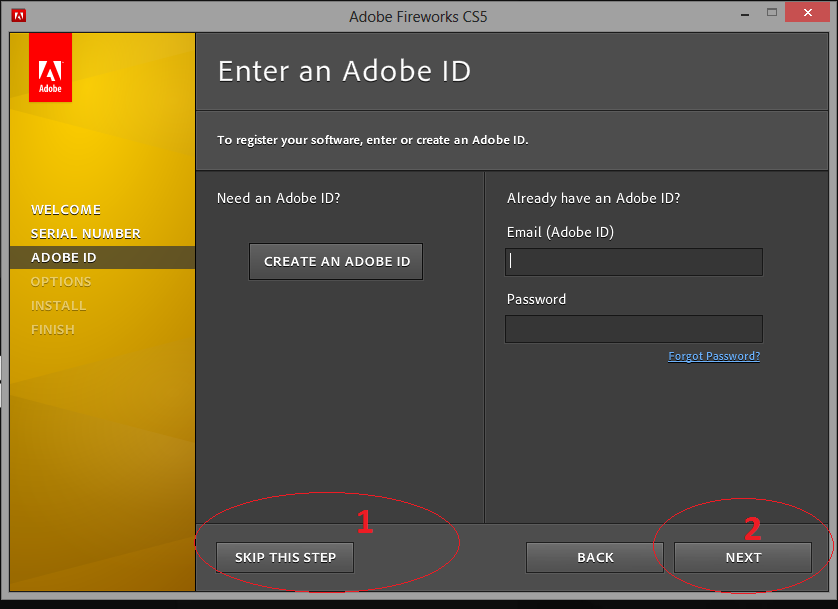
Task: Focus the Email (Adobe ID) field
Action: click(634, 262)
